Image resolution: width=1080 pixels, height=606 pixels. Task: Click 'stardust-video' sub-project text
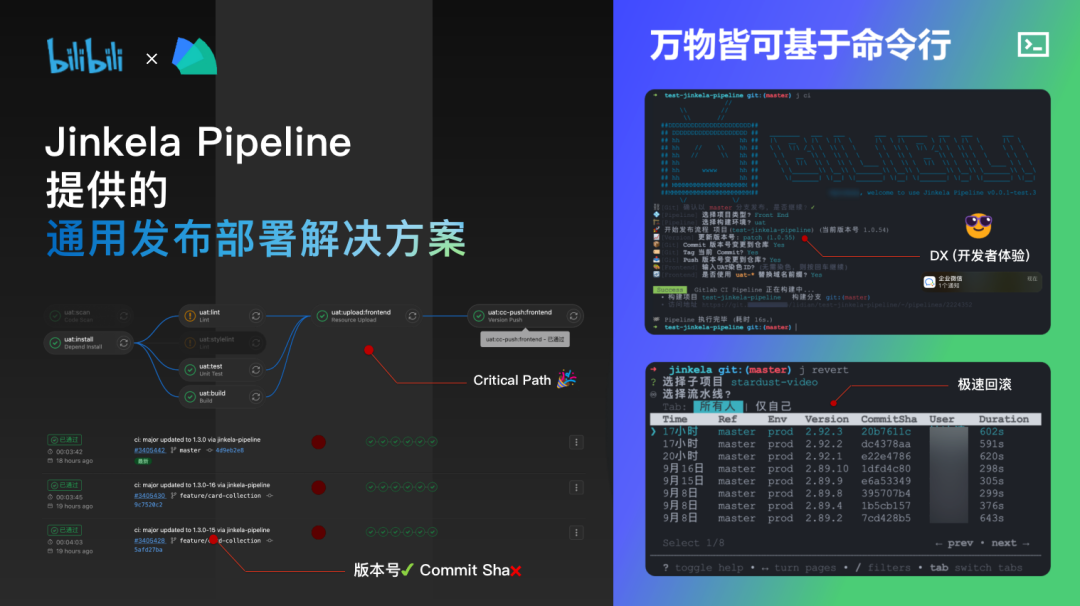[774, 382]
